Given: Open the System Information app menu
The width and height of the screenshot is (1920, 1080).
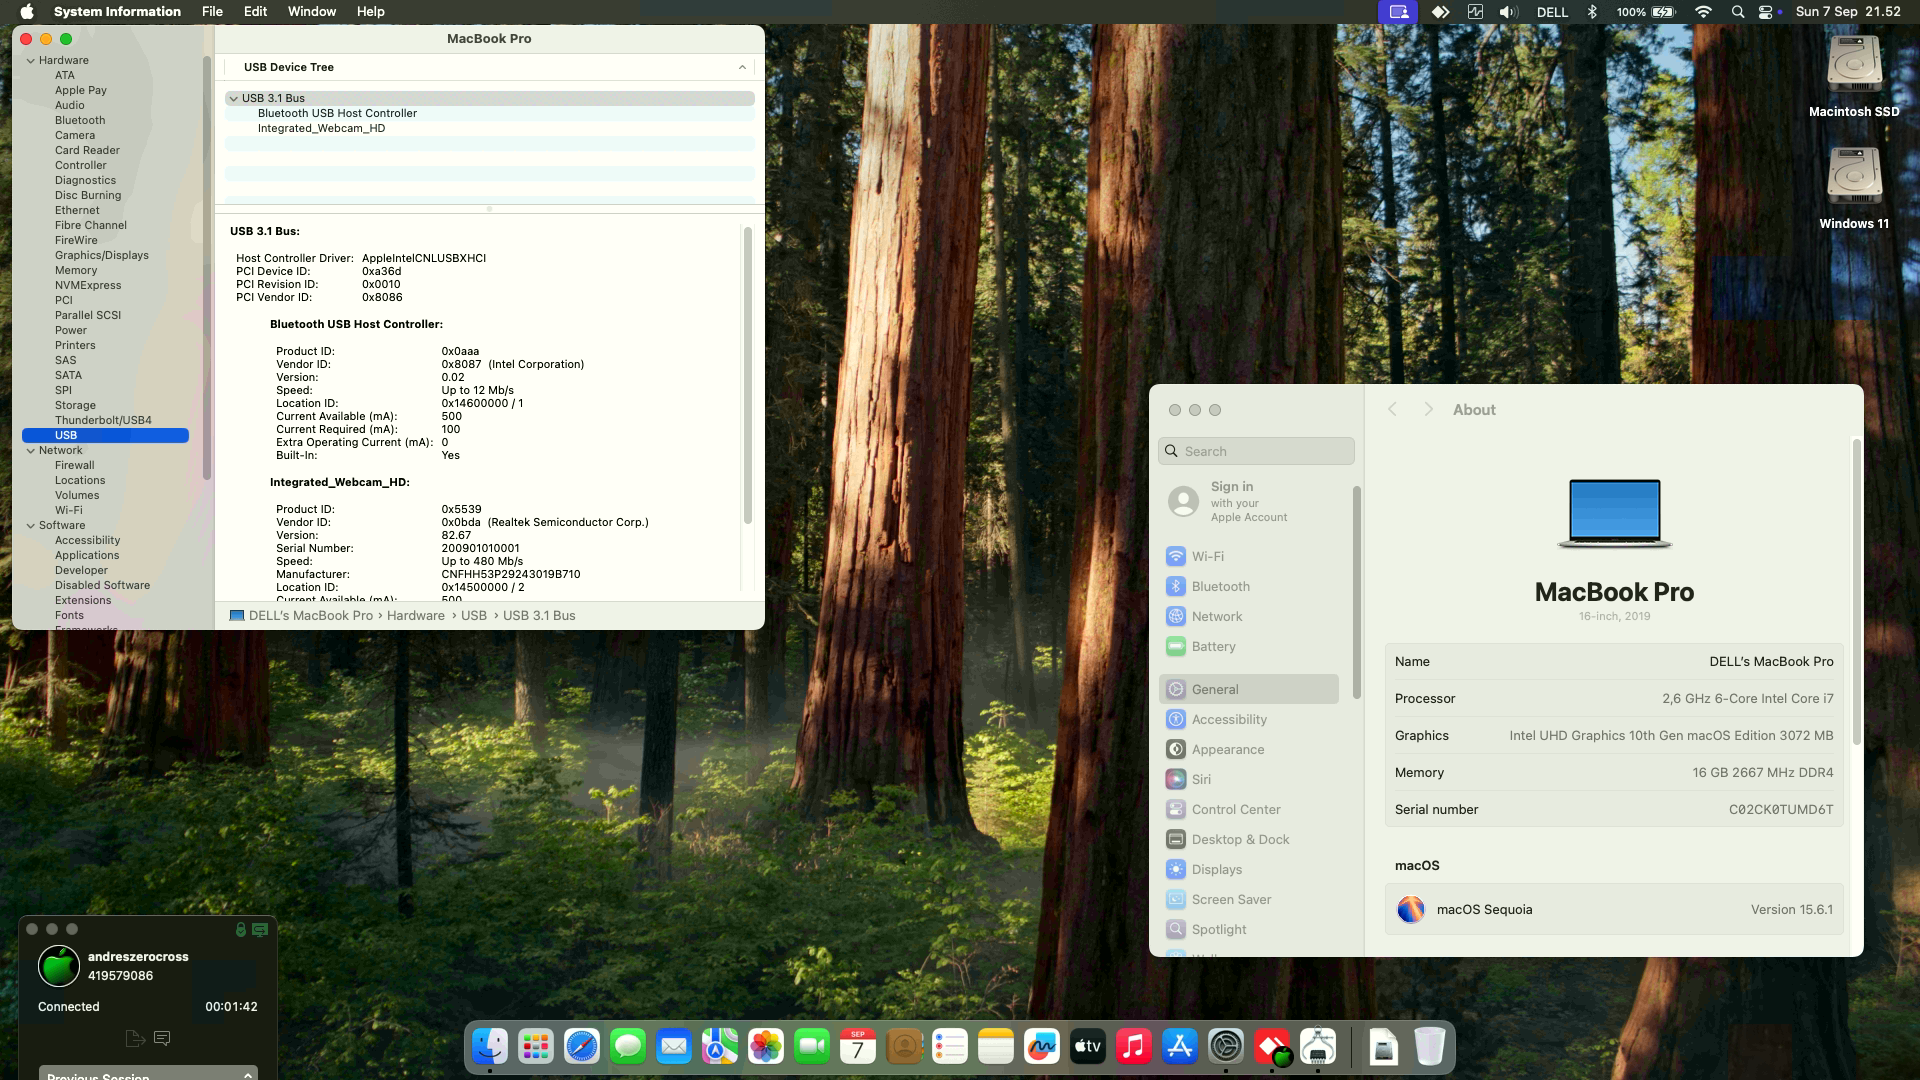Looking at the screenshot, I should [x=117, y=12].
